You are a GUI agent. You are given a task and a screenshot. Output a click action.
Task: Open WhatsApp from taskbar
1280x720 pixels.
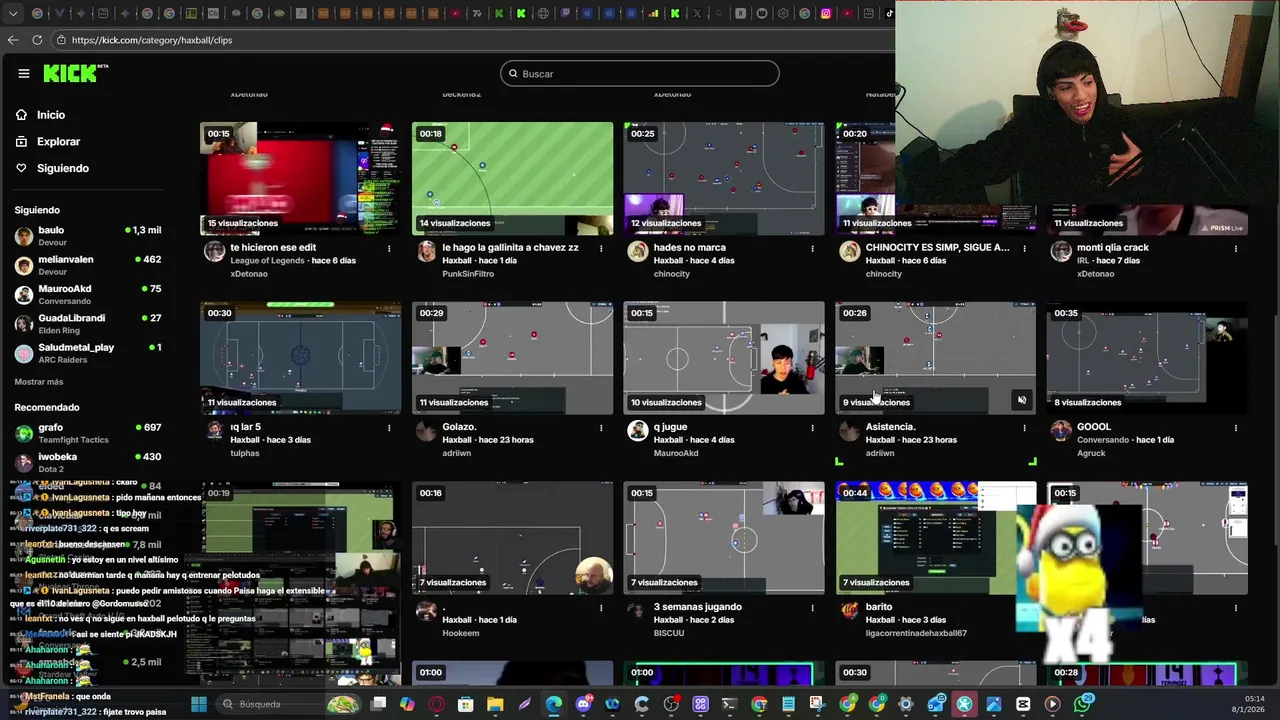[x=1082, y=704]
